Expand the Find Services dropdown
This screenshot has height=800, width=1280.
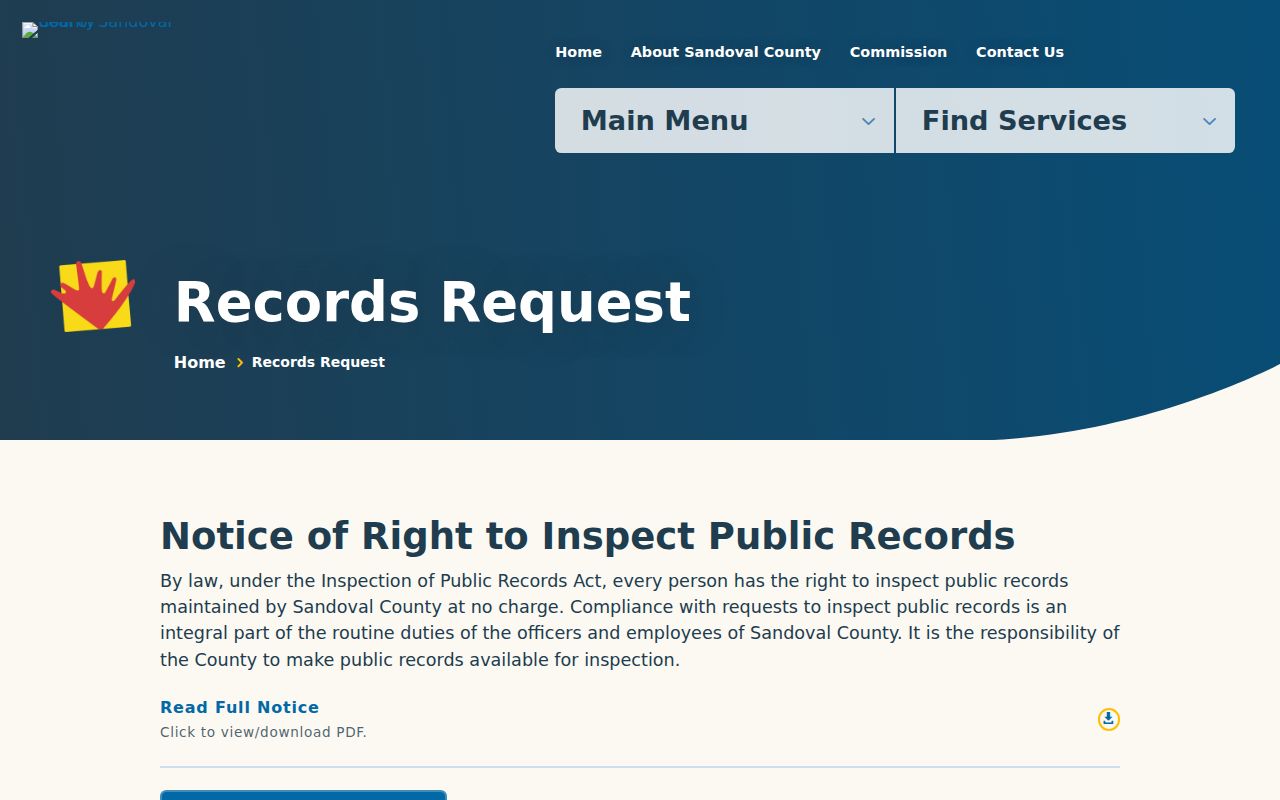click(x=1065, y=121)
